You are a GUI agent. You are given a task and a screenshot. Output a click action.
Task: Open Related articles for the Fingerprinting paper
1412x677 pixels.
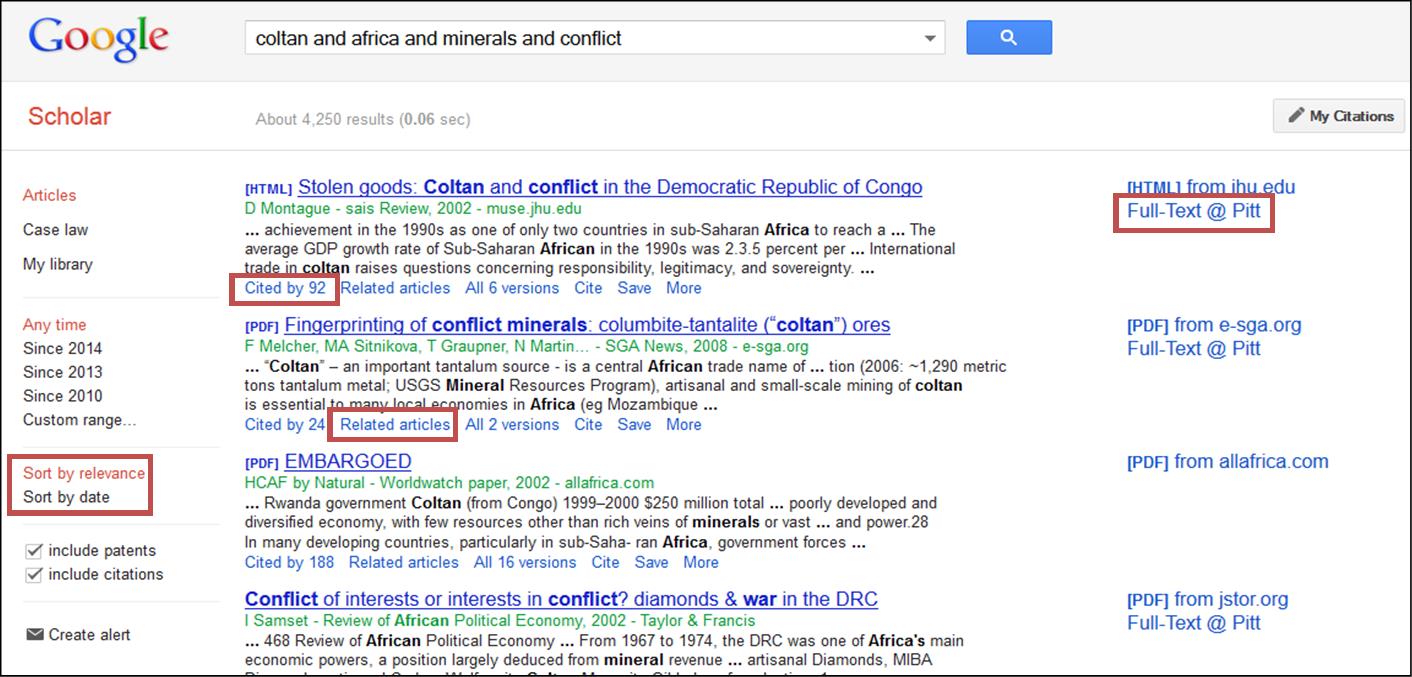(x=393, y=424)
